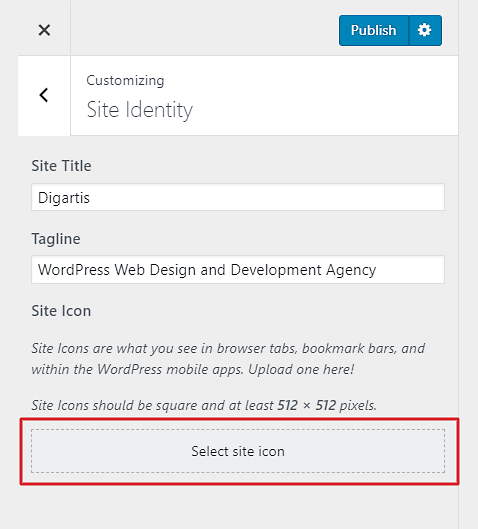Click the Site Icon heading label

pos(61,311)
